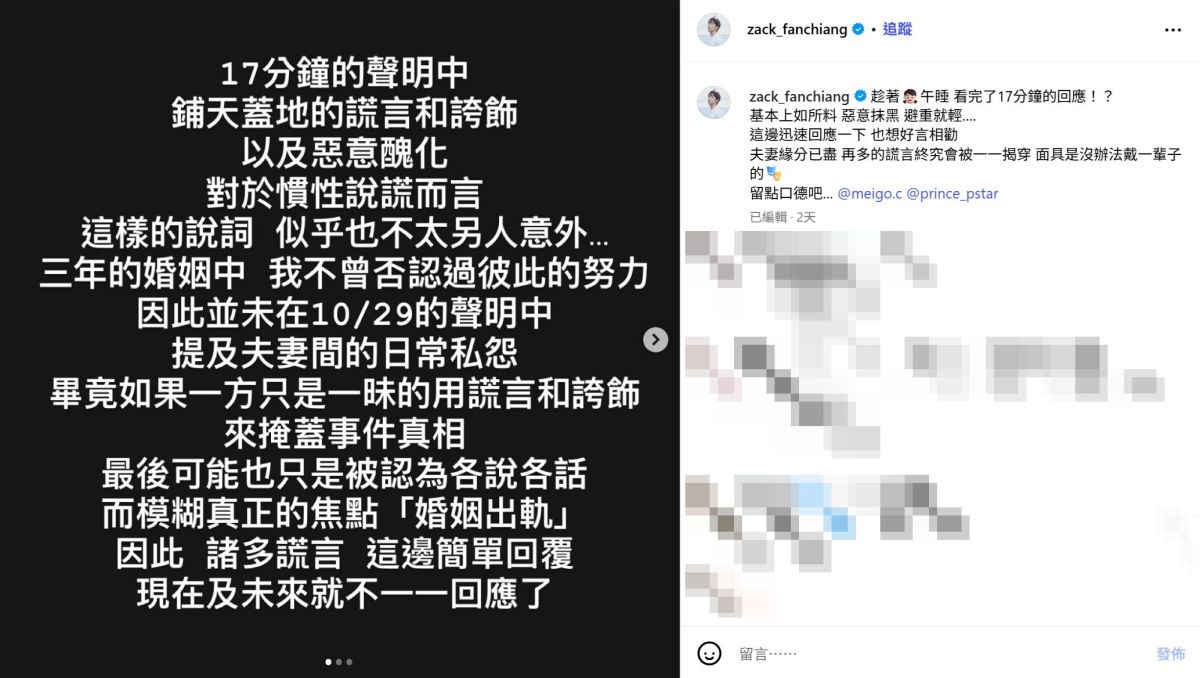1200x678 pixels.
Task: Click the black statement text image
Action: 340,339
